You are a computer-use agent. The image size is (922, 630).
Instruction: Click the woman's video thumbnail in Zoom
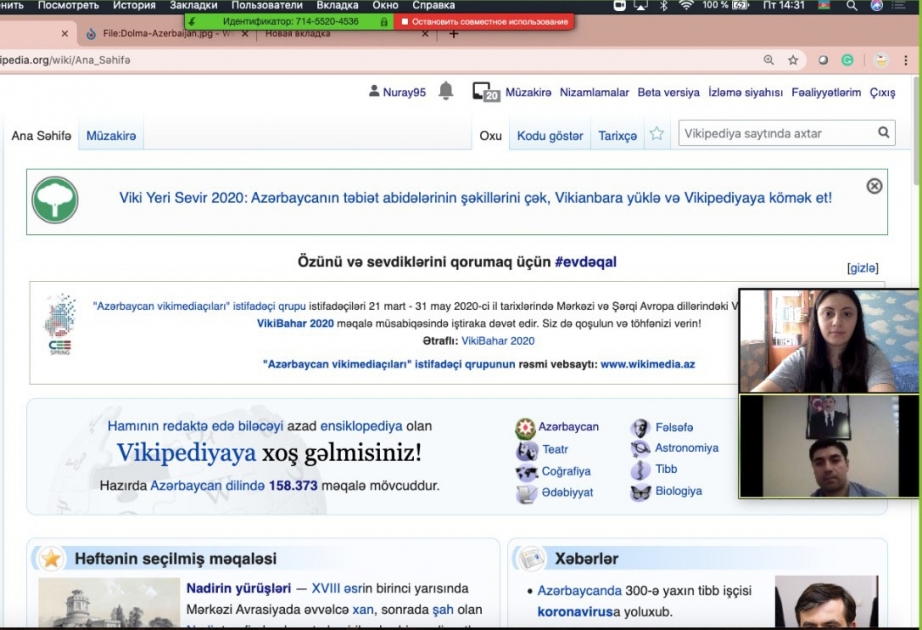[x=829, y=341]
